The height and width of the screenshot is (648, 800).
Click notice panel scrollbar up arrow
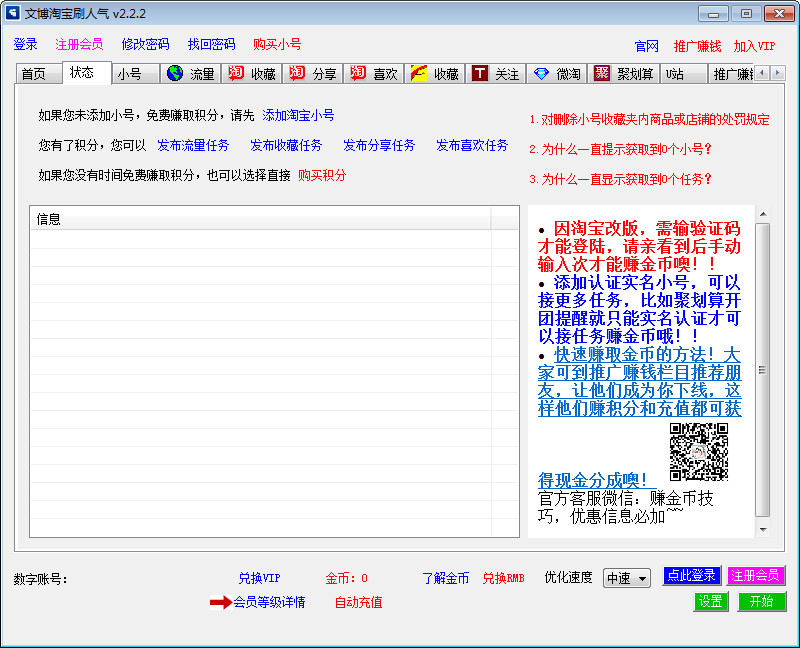(x=763, y=214)
